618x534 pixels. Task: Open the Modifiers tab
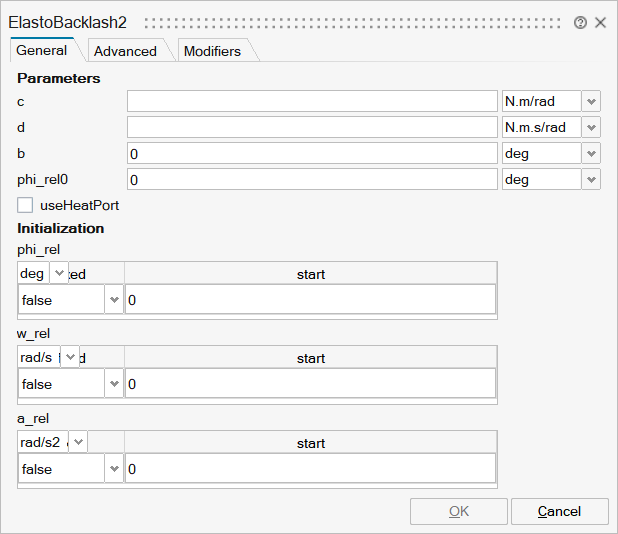(x=212, y=51)
